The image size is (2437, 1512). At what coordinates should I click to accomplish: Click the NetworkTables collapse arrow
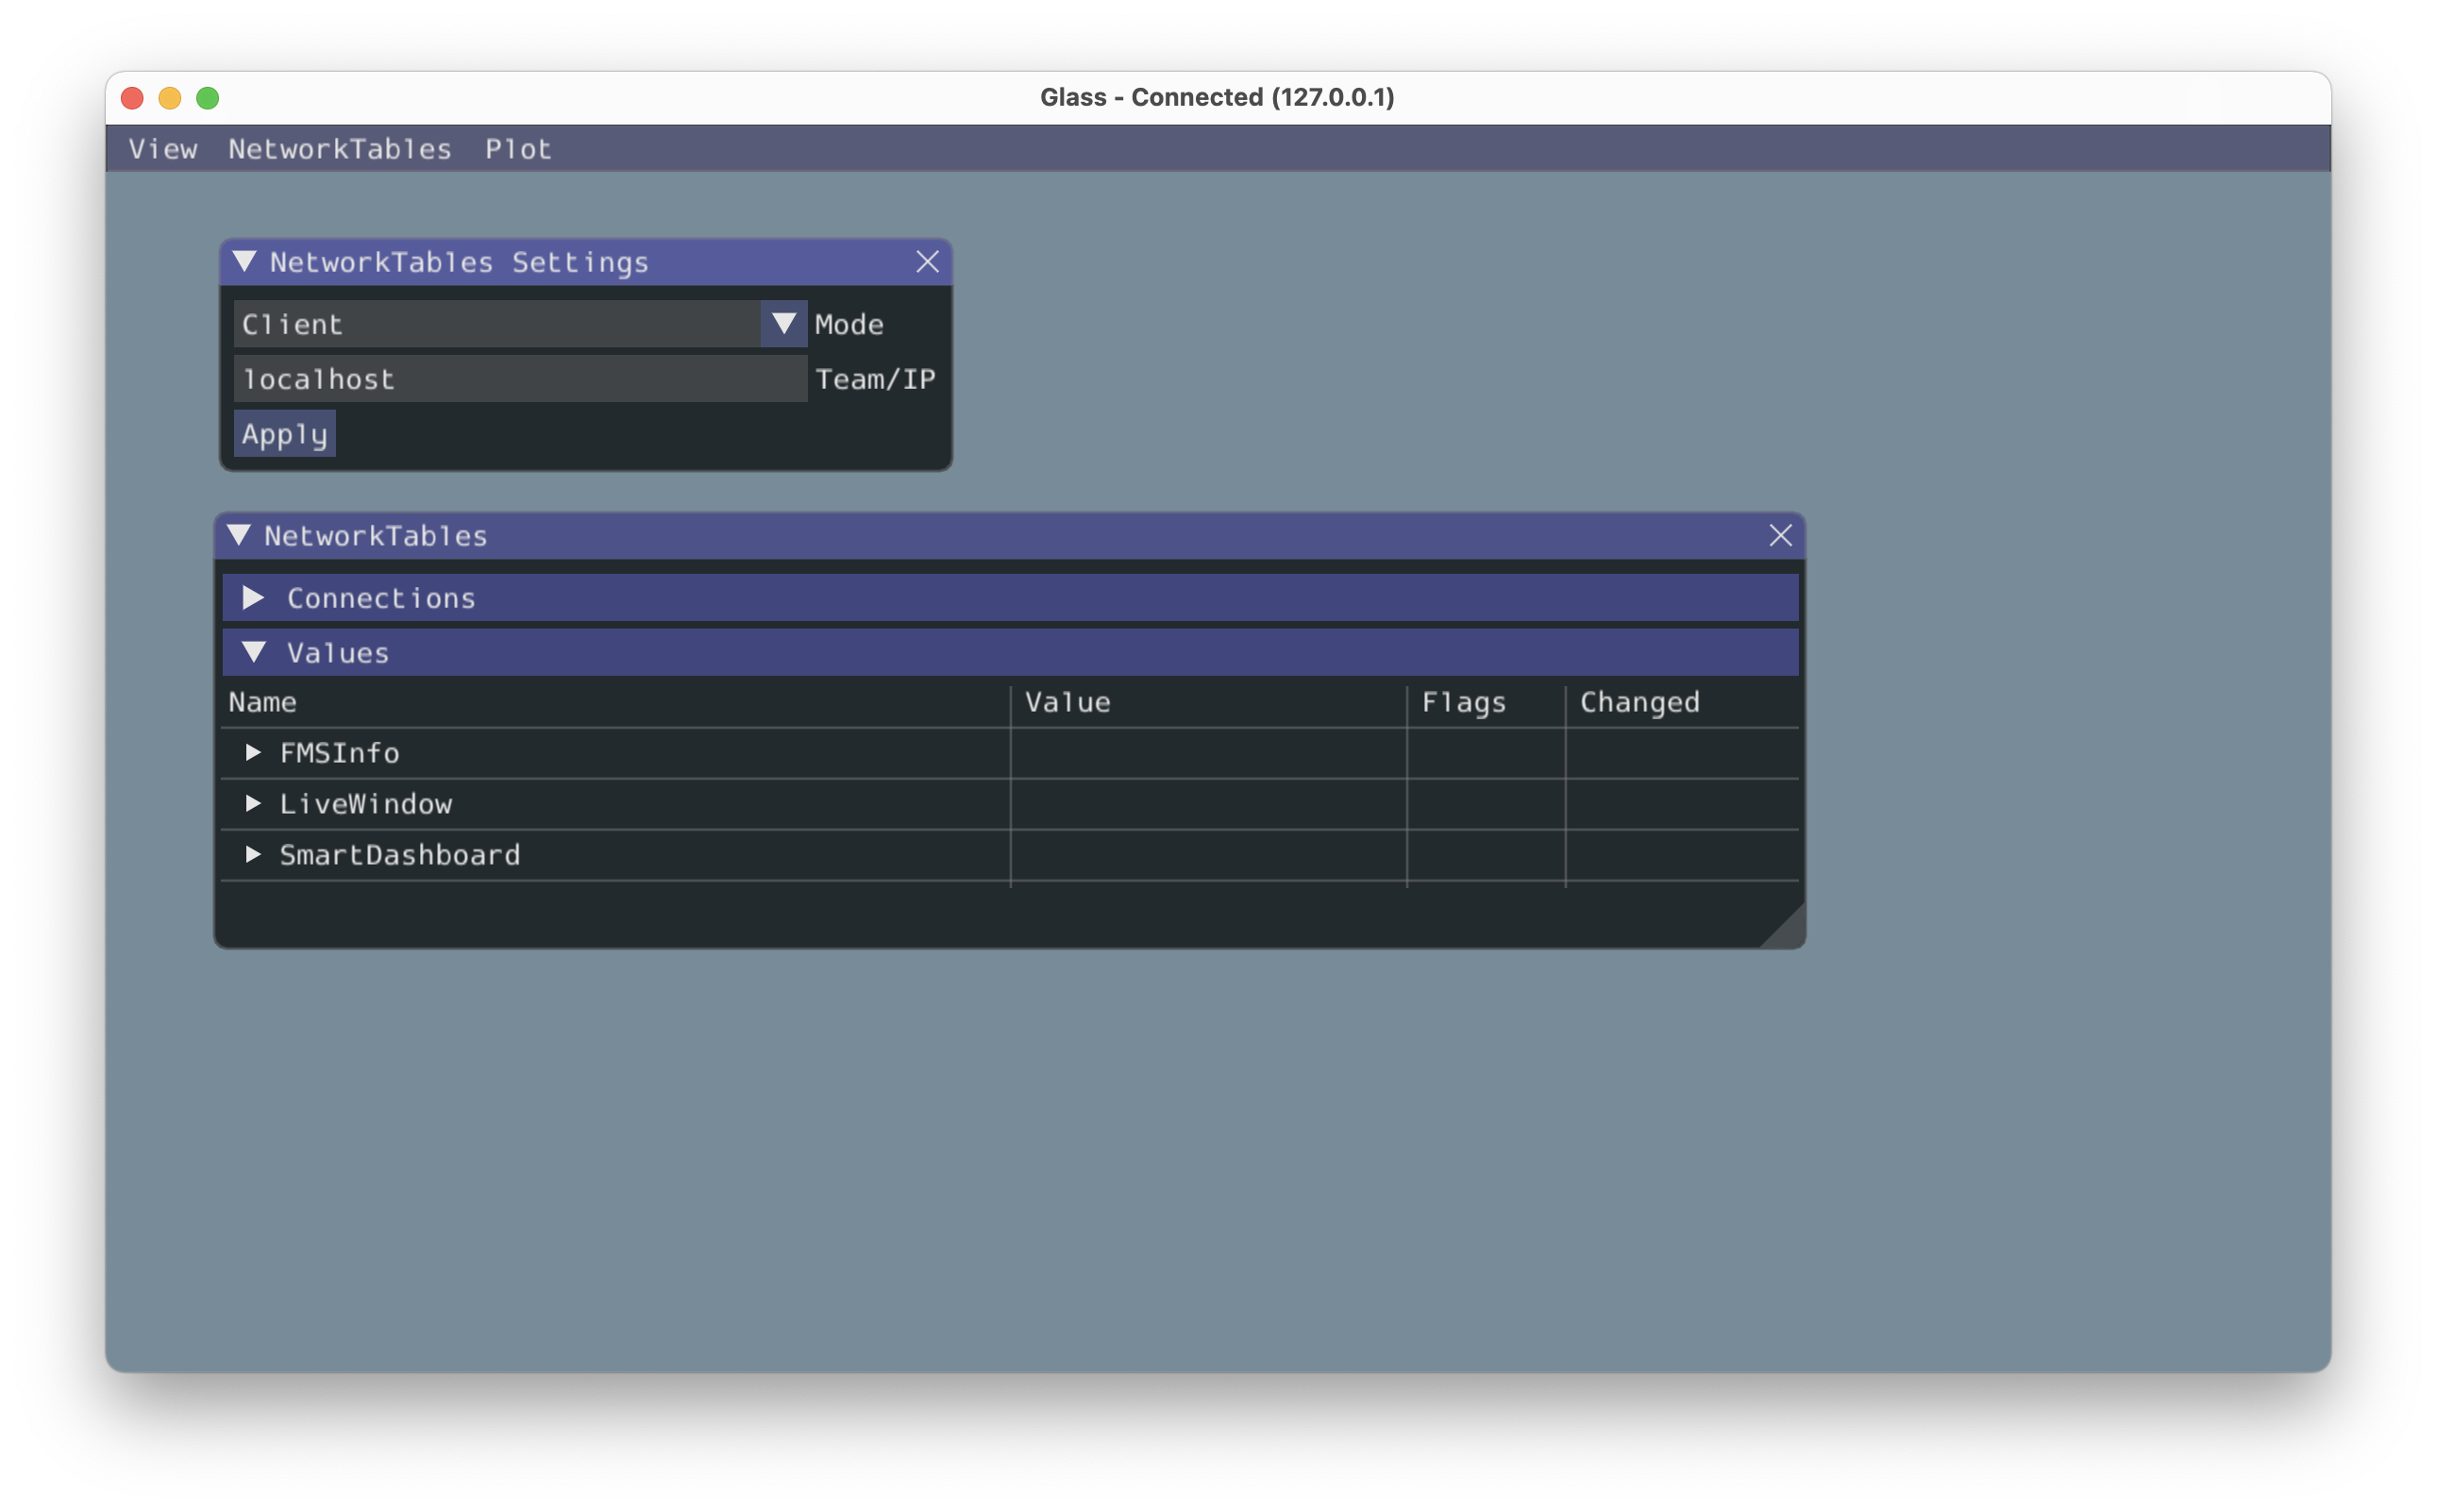[x=244, y=535]
